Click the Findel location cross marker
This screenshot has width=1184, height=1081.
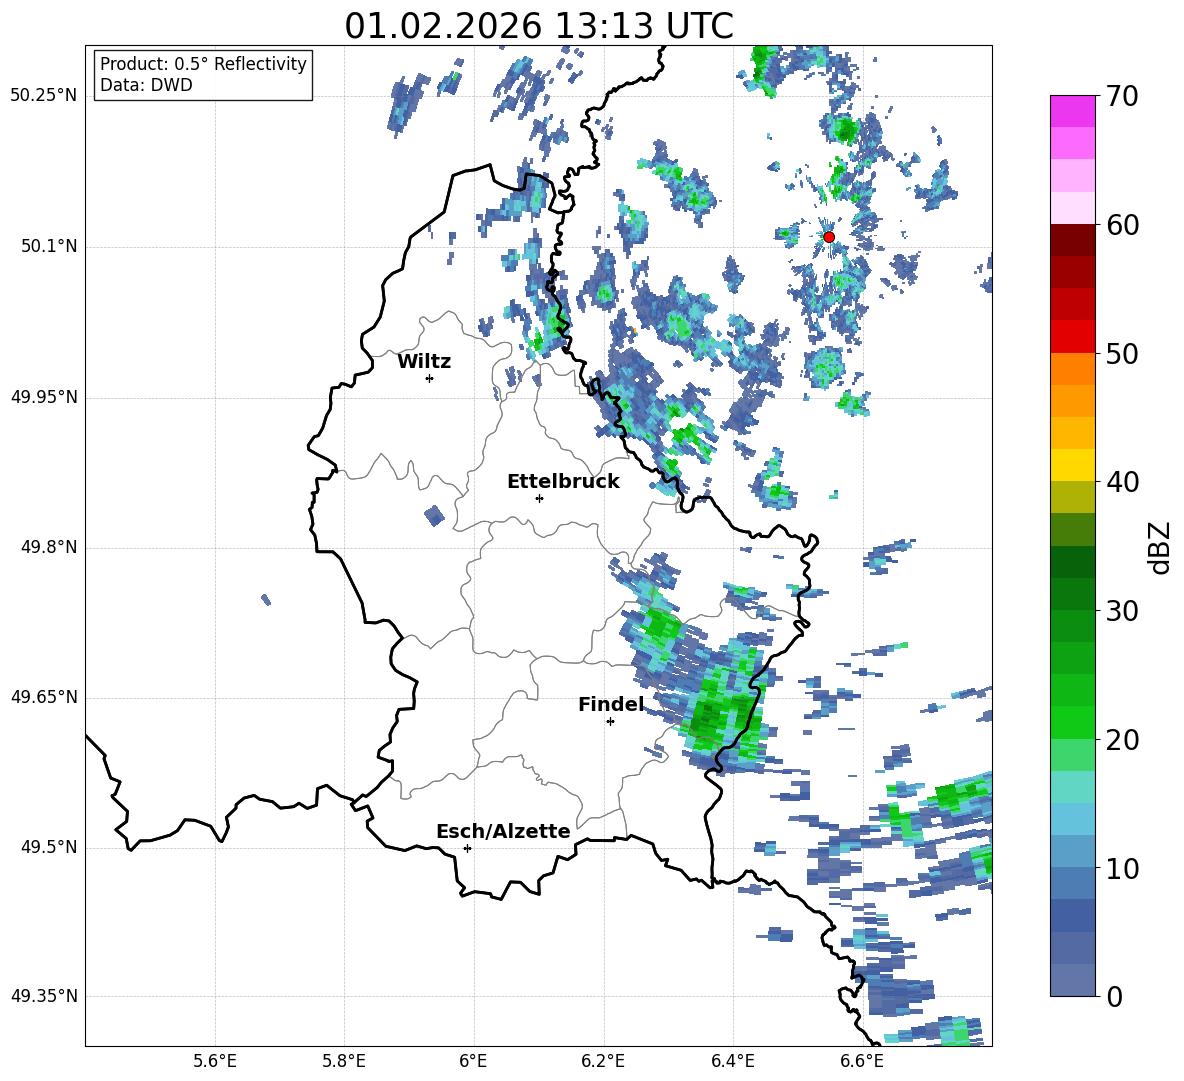pos(610,722)
